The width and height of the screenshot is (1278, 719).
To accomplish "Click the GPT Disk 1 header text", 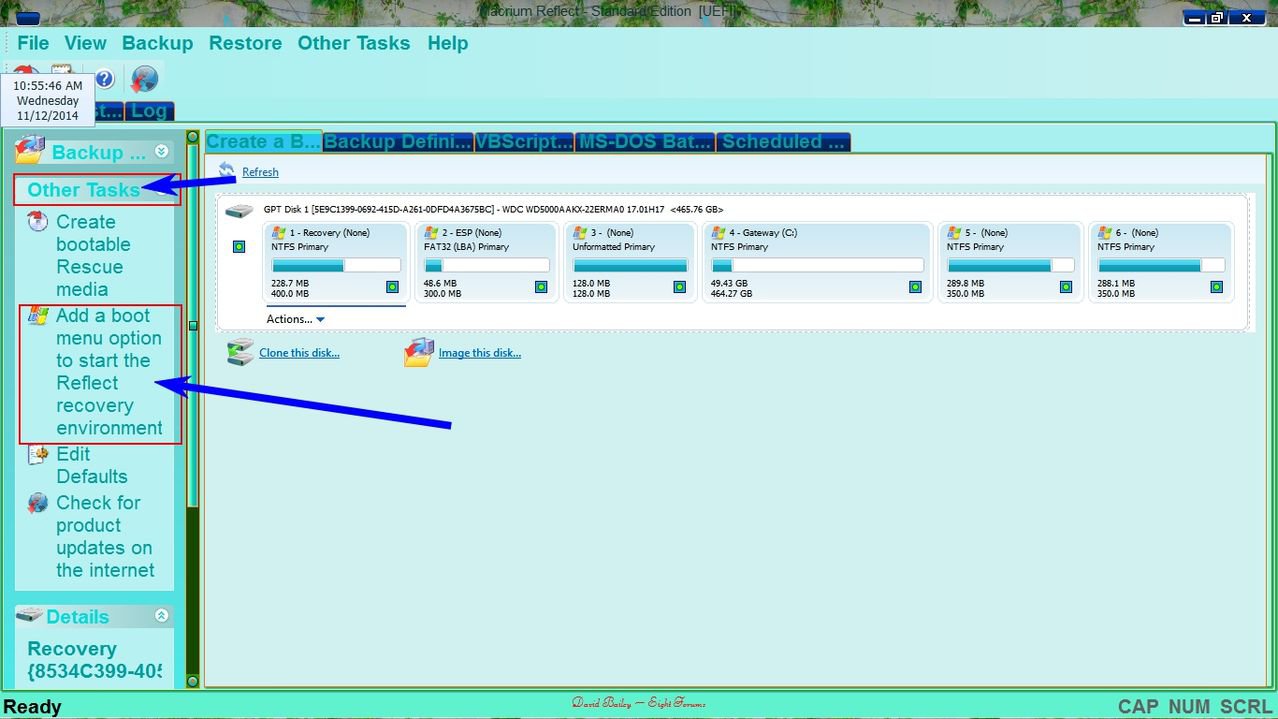I will tap(493, 210).
